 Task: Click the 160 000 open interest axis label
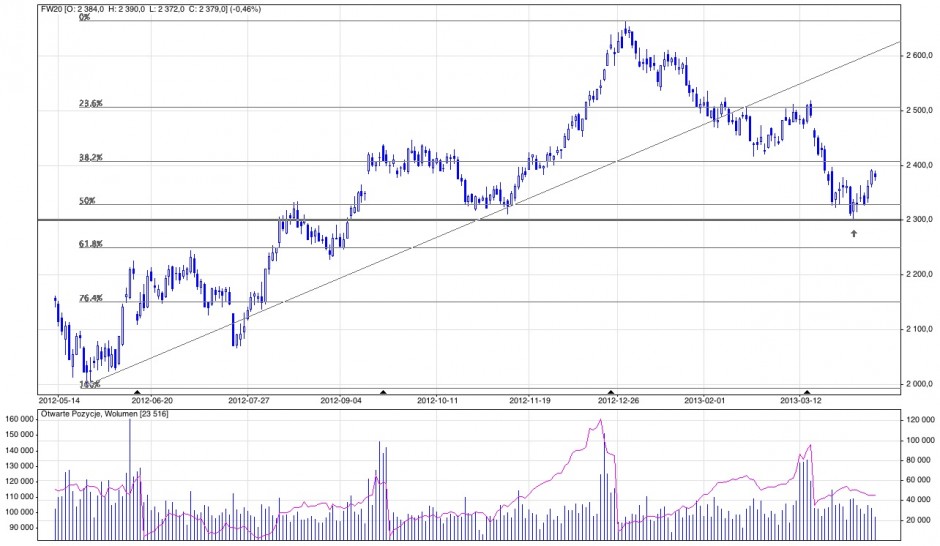(20, 434)
